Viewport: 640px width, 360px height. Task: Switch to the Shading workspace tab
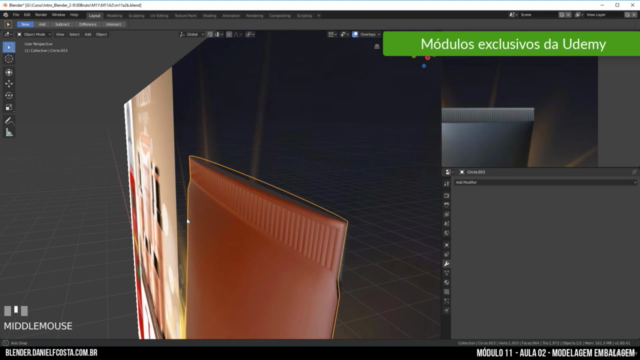(x=209, y=16)
